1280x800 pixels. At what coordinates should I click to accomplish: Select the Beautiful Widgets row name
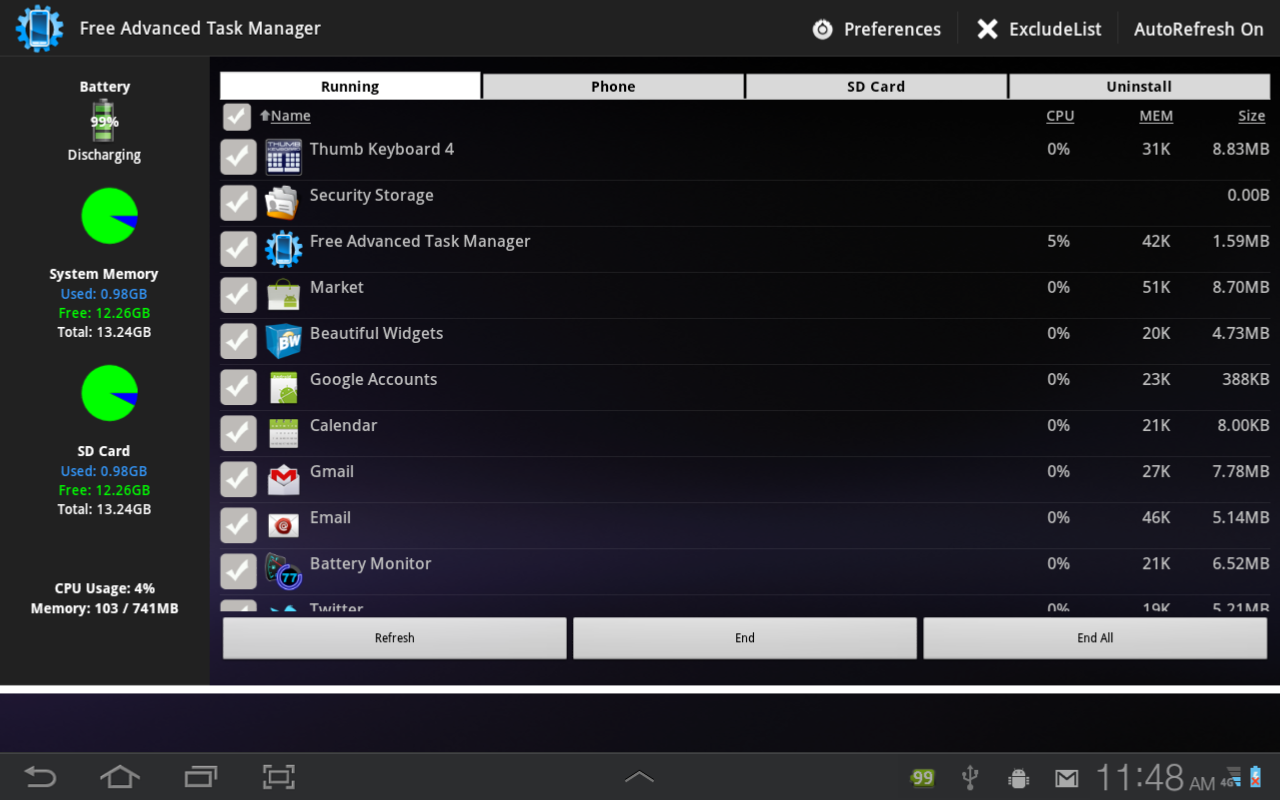tap(376, 333)
